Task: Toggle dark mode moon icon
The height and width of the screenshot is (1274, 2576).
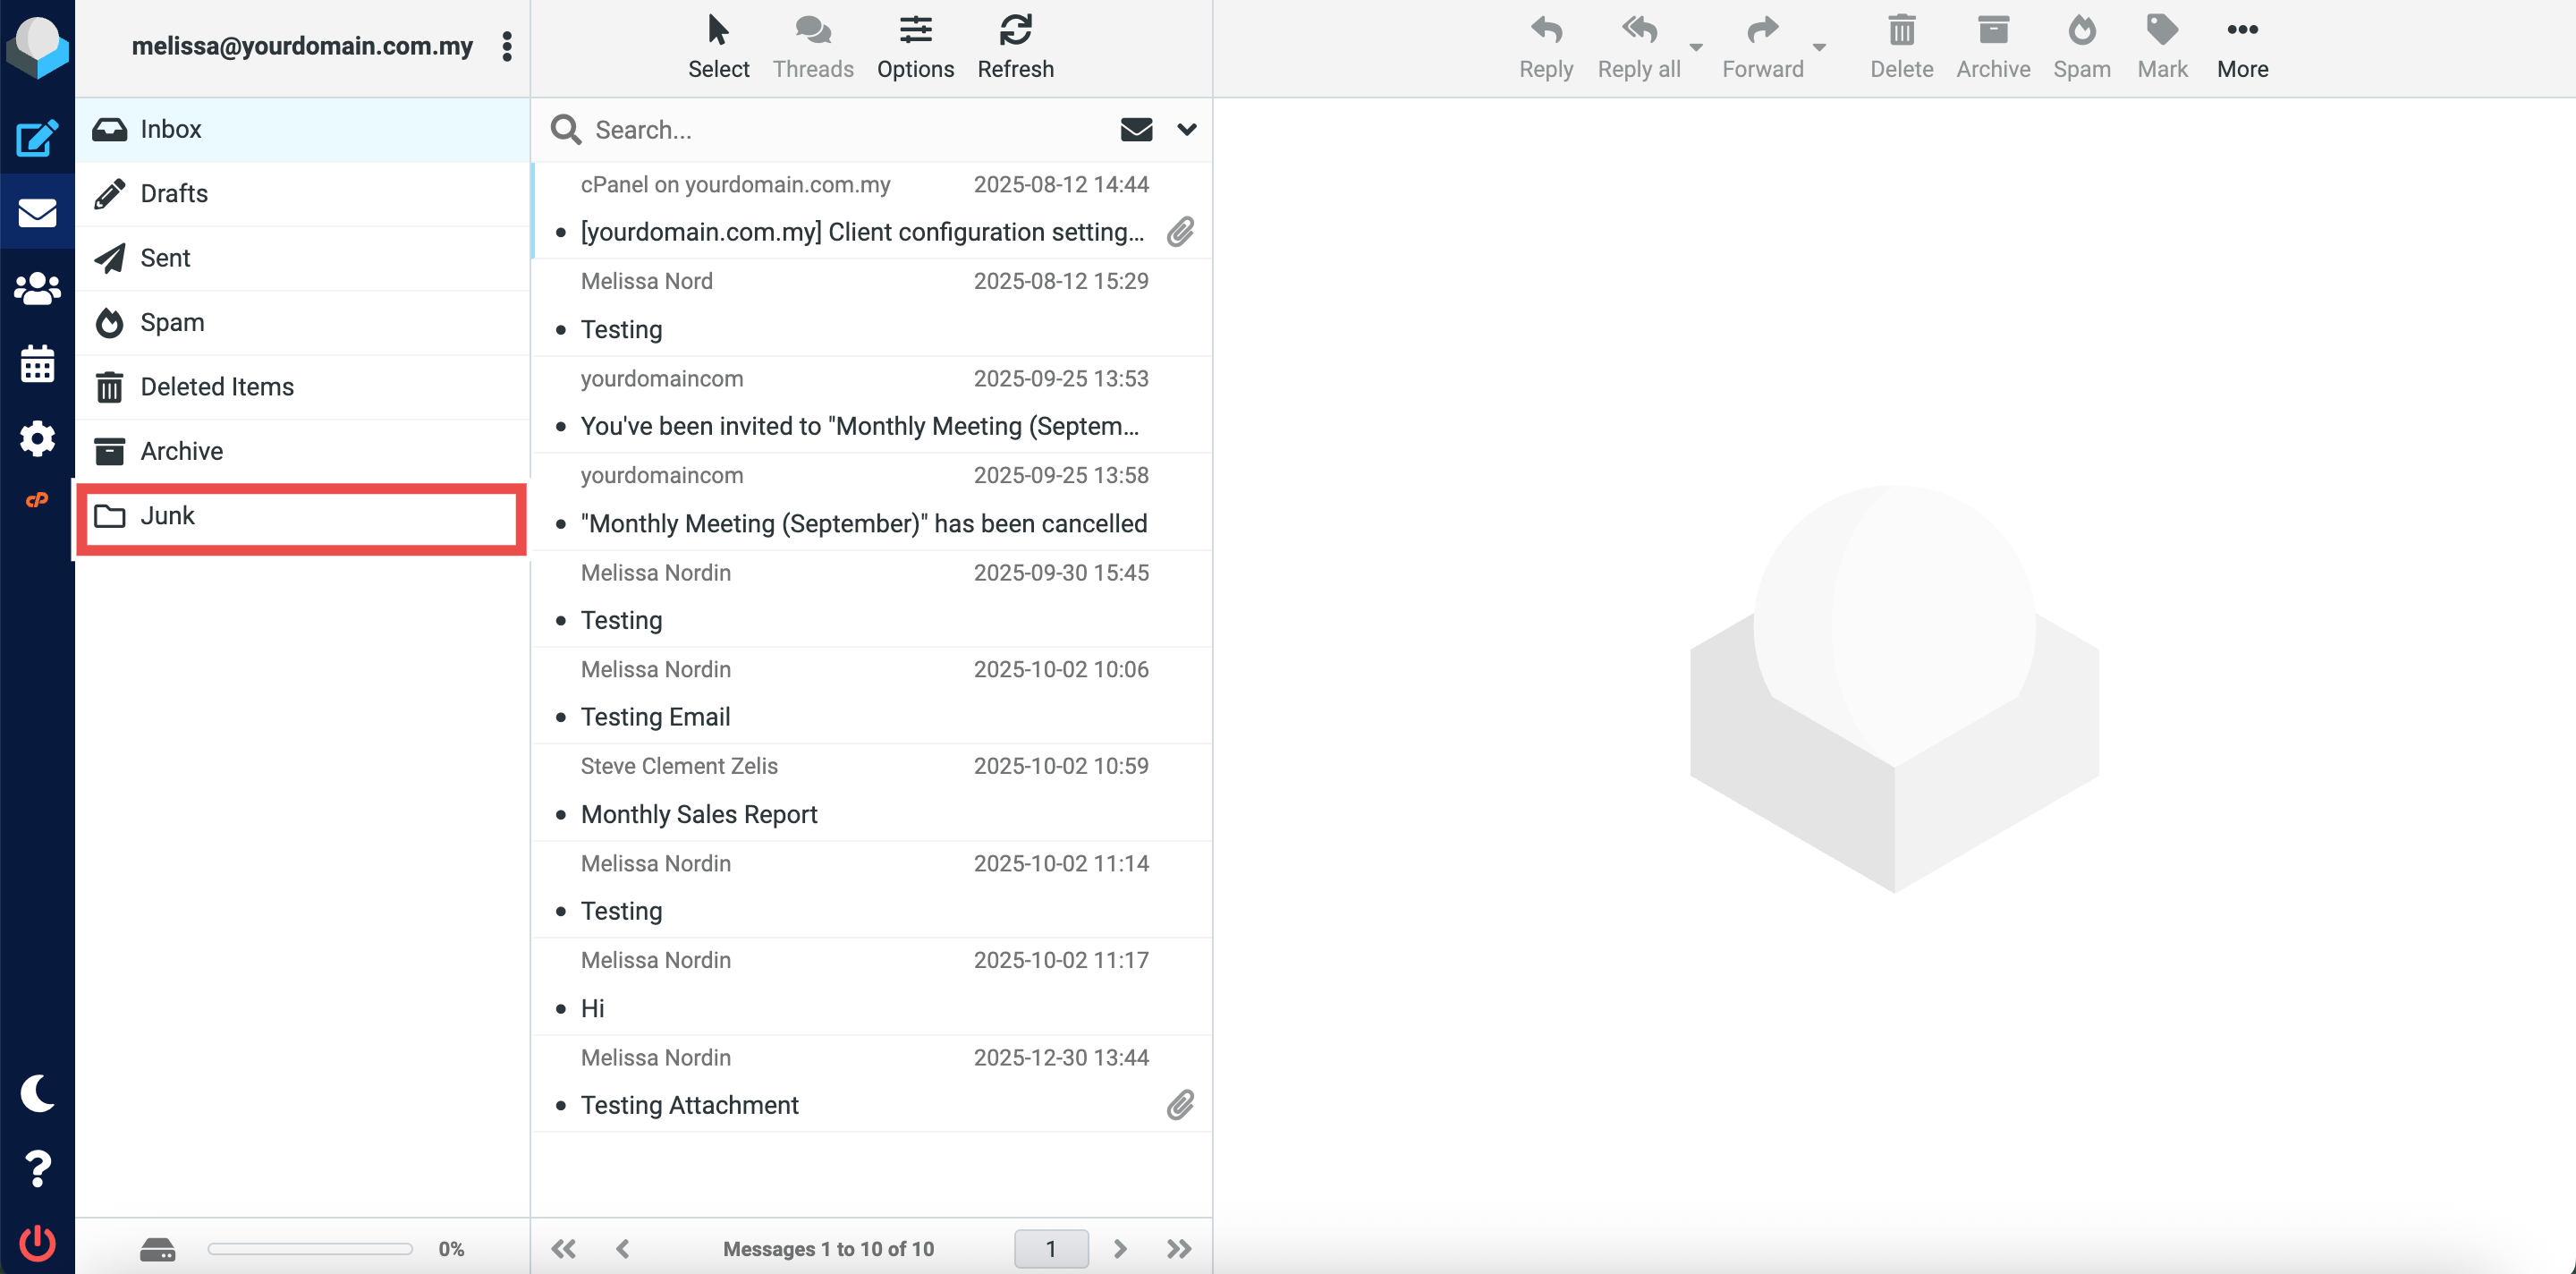Action: tap(37, 1093)
